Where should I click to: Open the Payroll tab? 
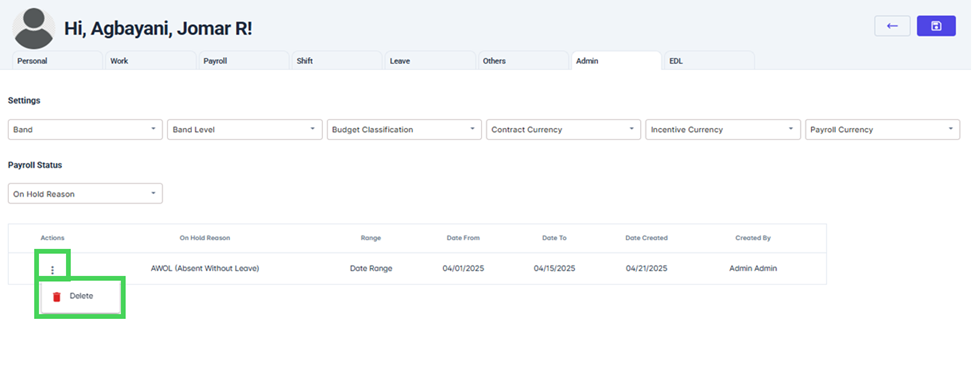pyautogui.click(x=244, y=61)
